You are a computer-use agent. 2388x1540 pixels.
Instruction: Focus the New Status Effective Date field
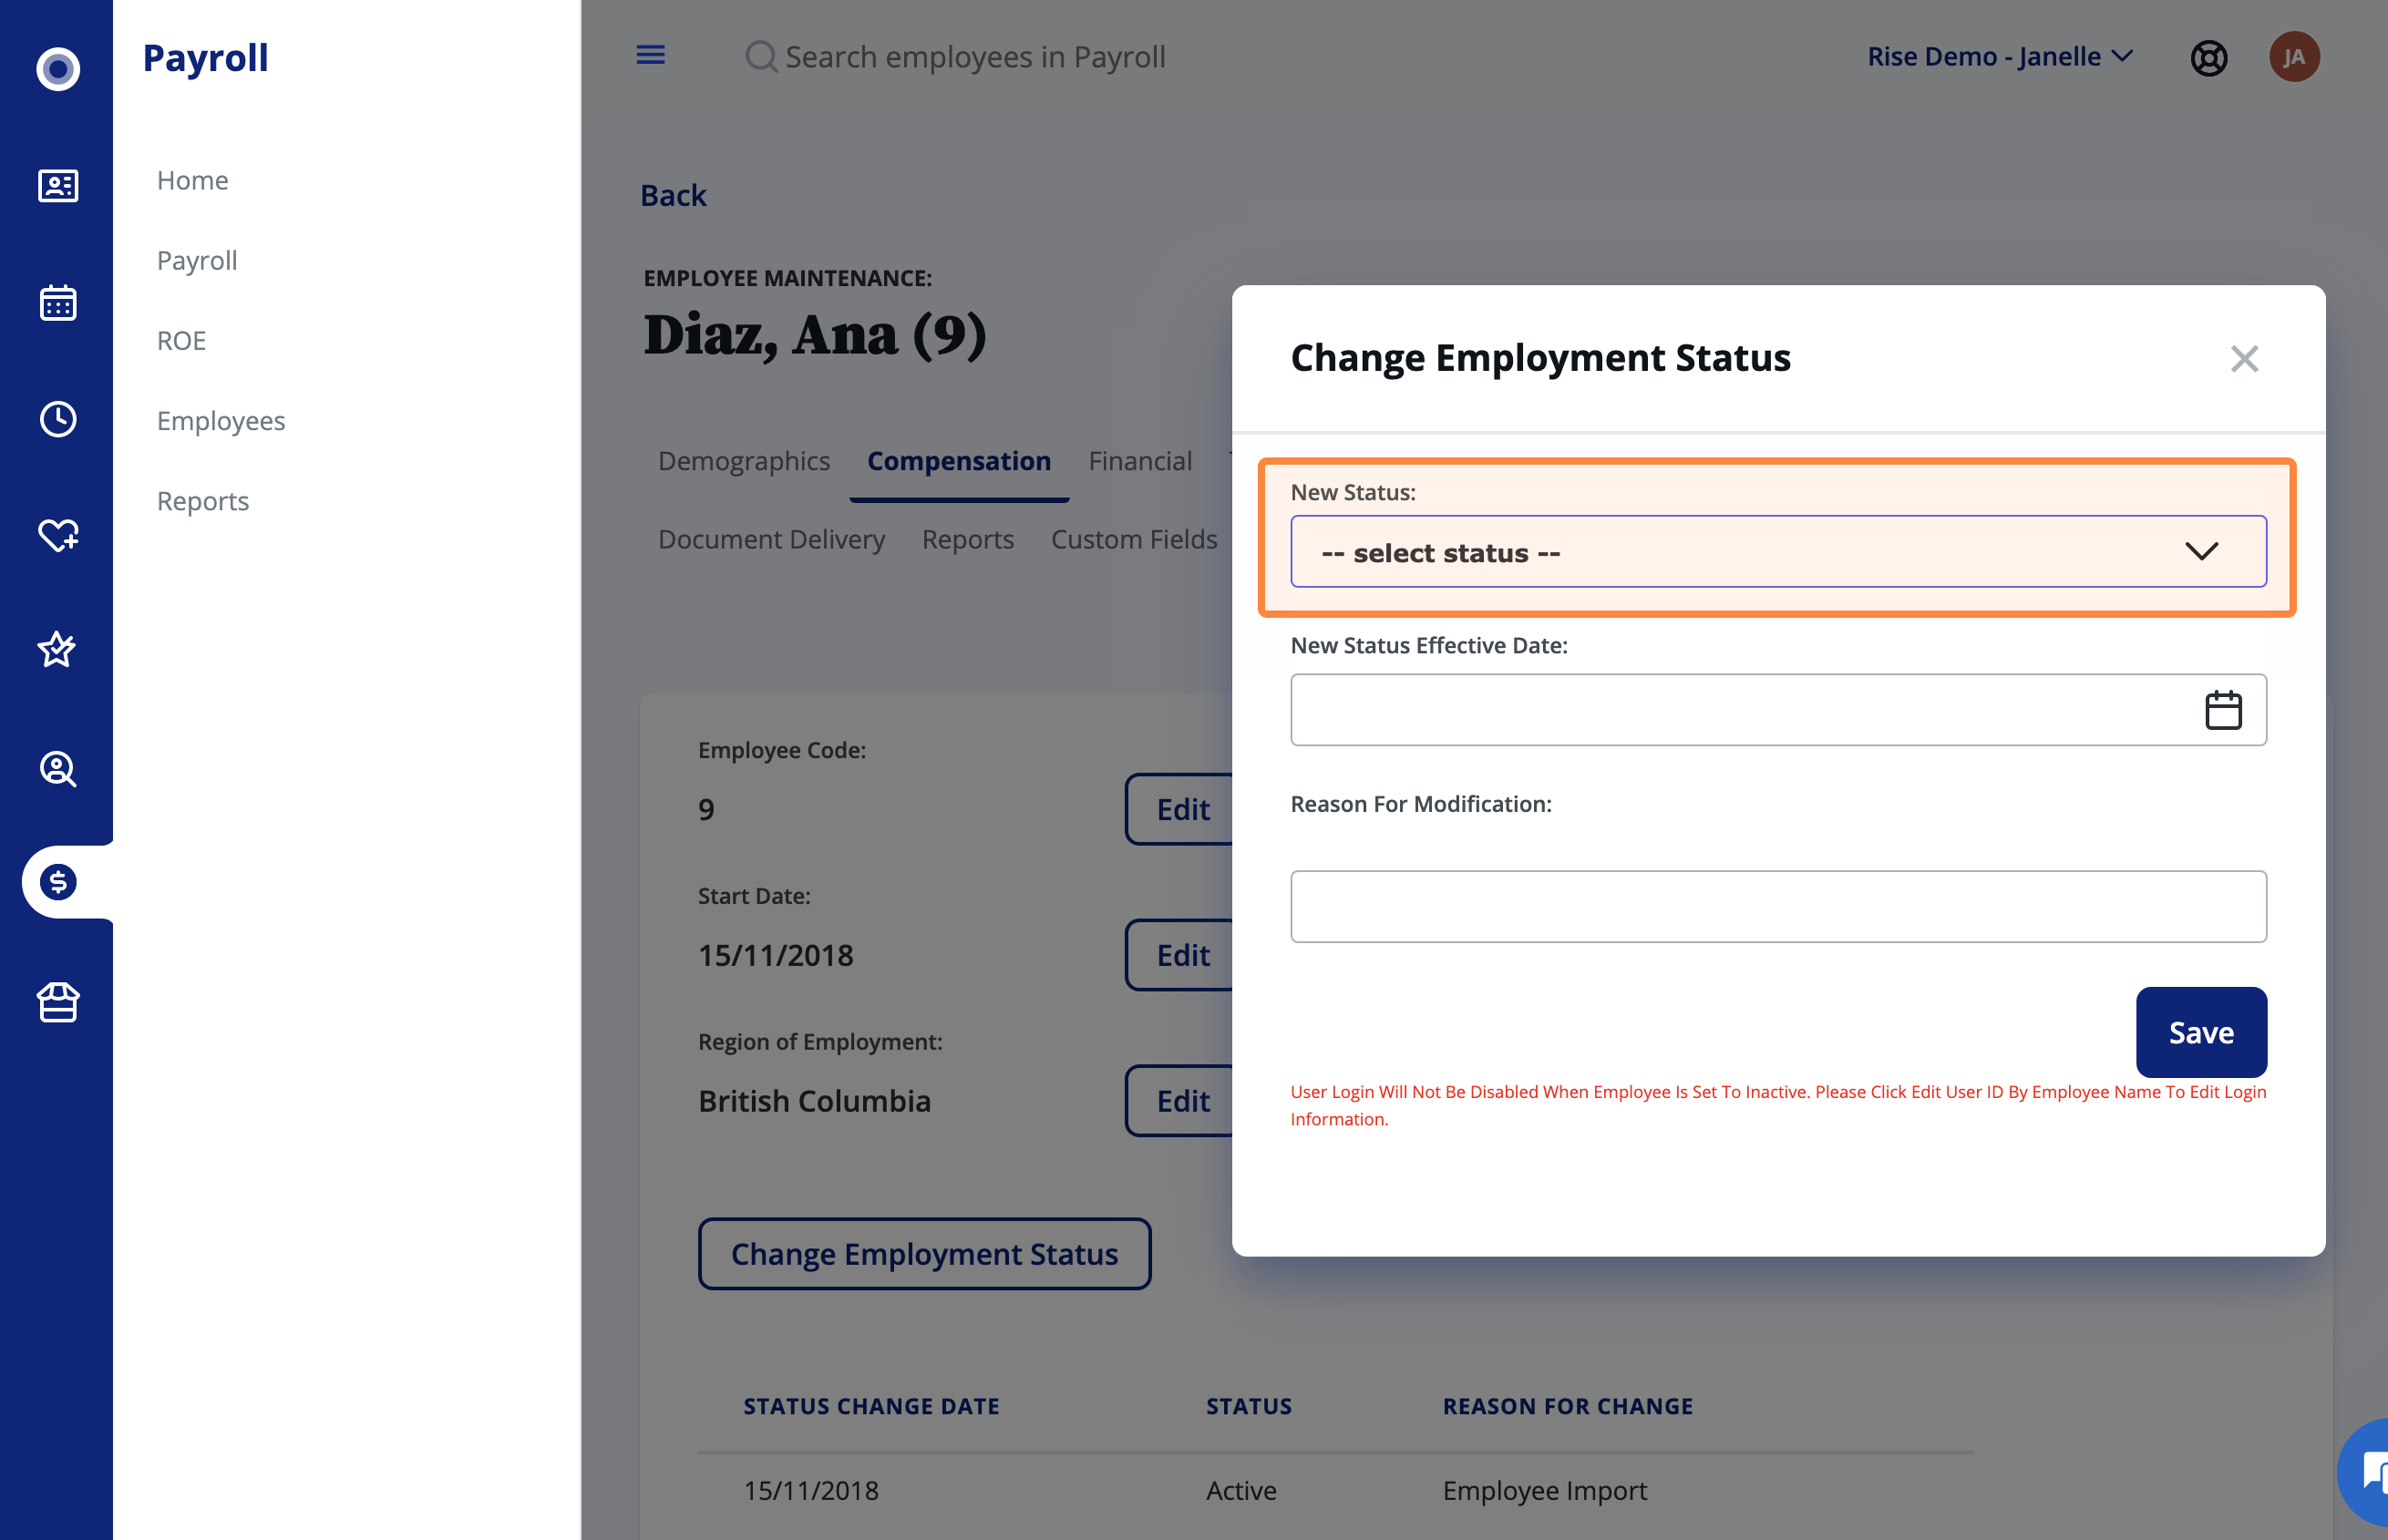1778,710
